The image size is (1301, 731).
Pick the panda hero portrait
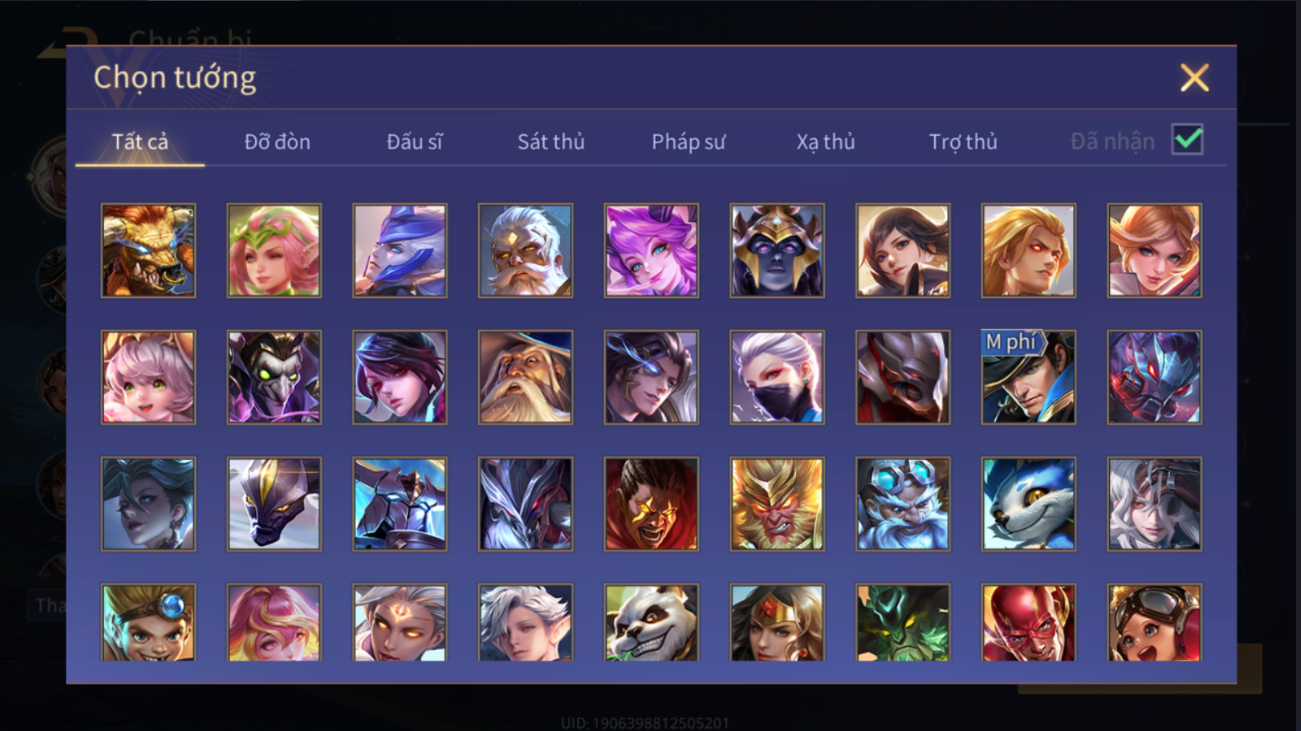(x=651, y=622)
